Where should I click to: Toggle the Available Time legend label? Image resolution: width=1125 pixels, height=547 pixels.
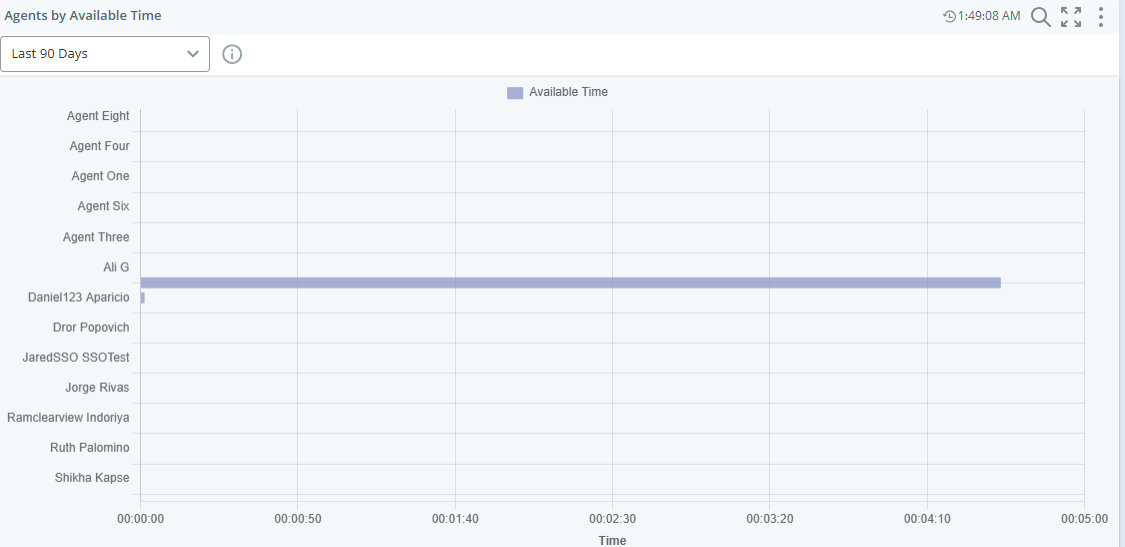568,92
